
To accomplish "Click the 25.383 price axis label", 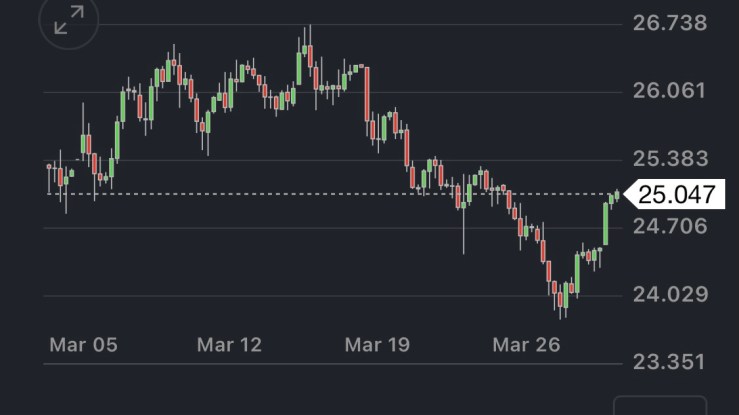I will (670, 159).
